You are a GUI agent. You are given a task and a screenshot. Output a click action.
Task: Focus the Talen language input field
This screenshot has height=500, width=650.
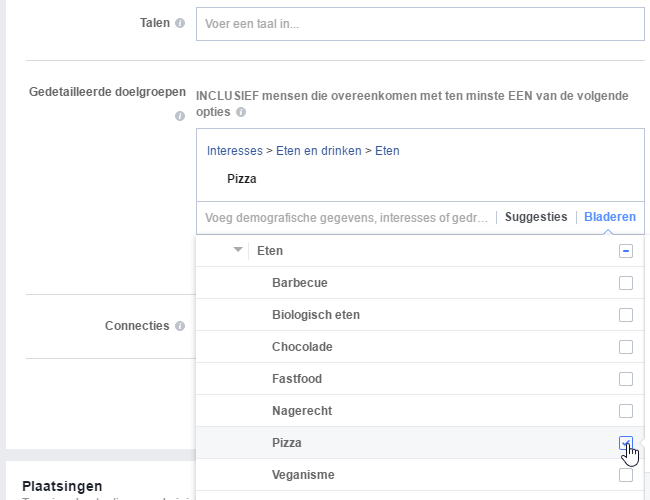[420, 24]
